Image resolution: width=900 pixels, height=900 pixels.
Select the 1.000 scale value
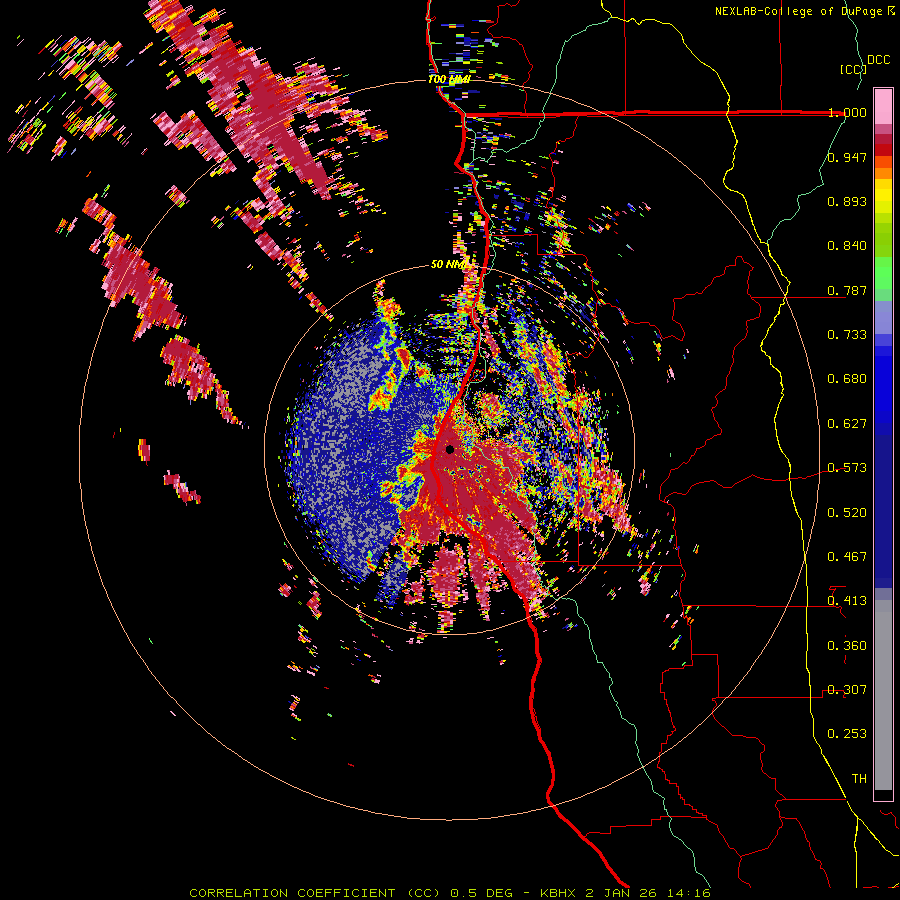point(847,112)
